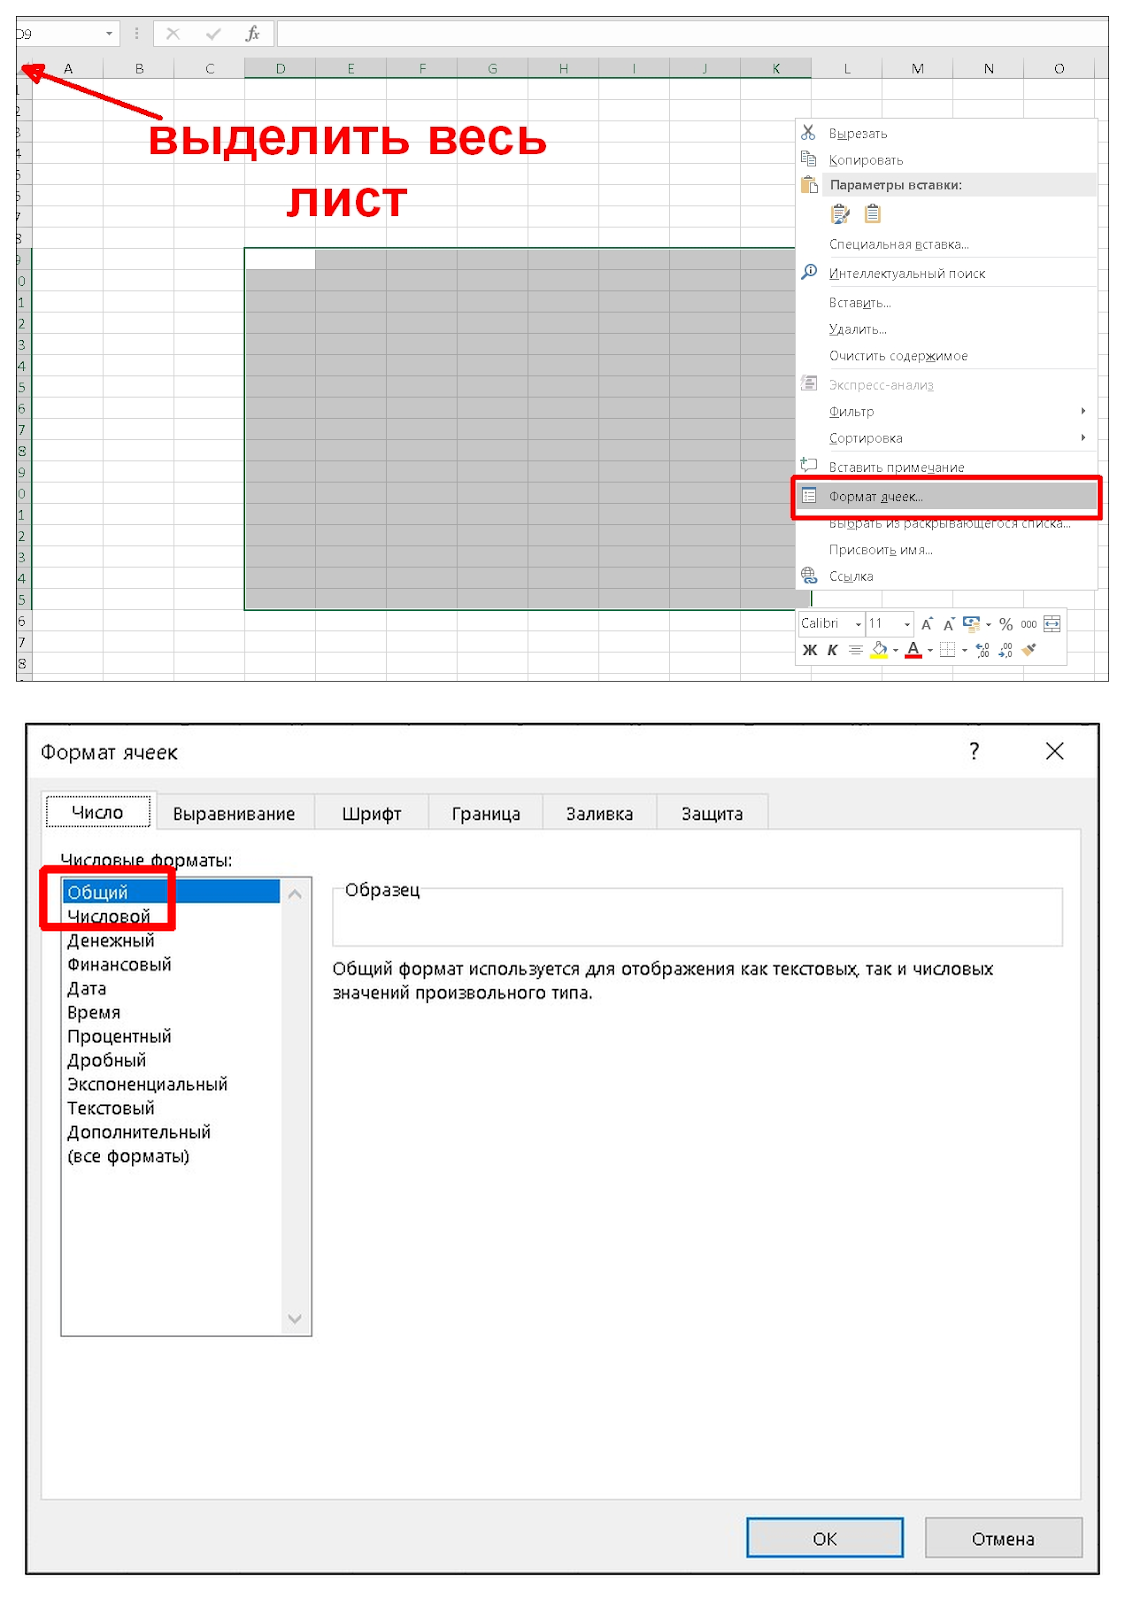The height and width of the screenshot is (1600, 1125).
Task: Click the insert function fx icon
Action: [253, 34]
